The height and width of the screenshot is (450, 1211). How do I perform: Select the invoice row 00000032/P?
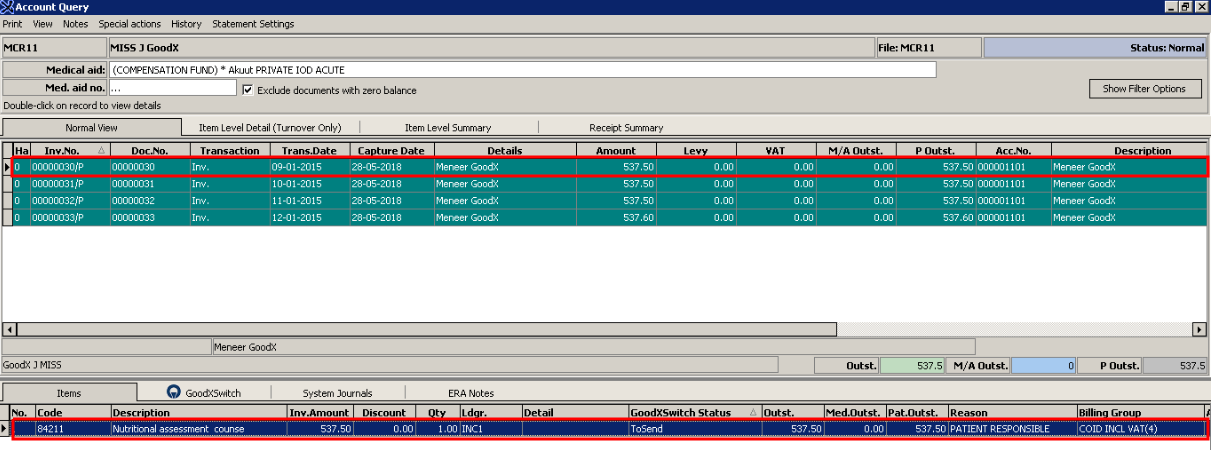(70, 201)
